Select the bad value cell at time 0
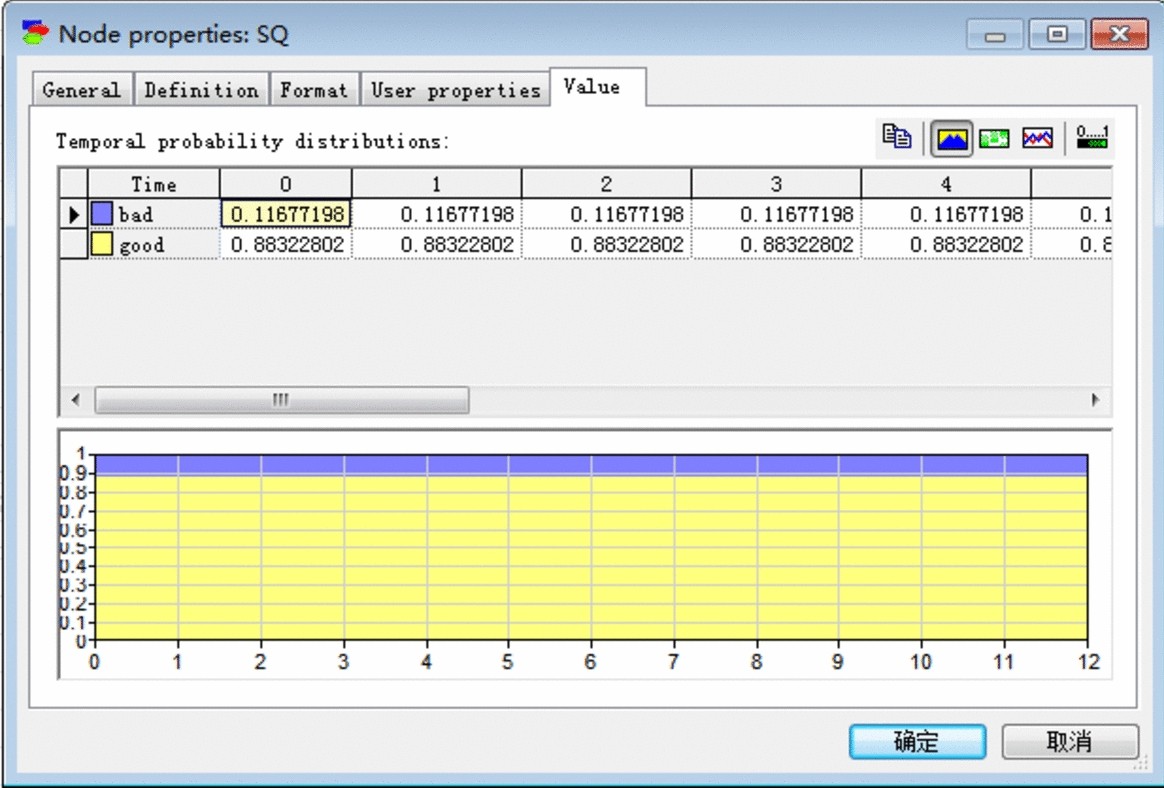The height and width of the screenshot is (788, 1164). coord(287,214)
